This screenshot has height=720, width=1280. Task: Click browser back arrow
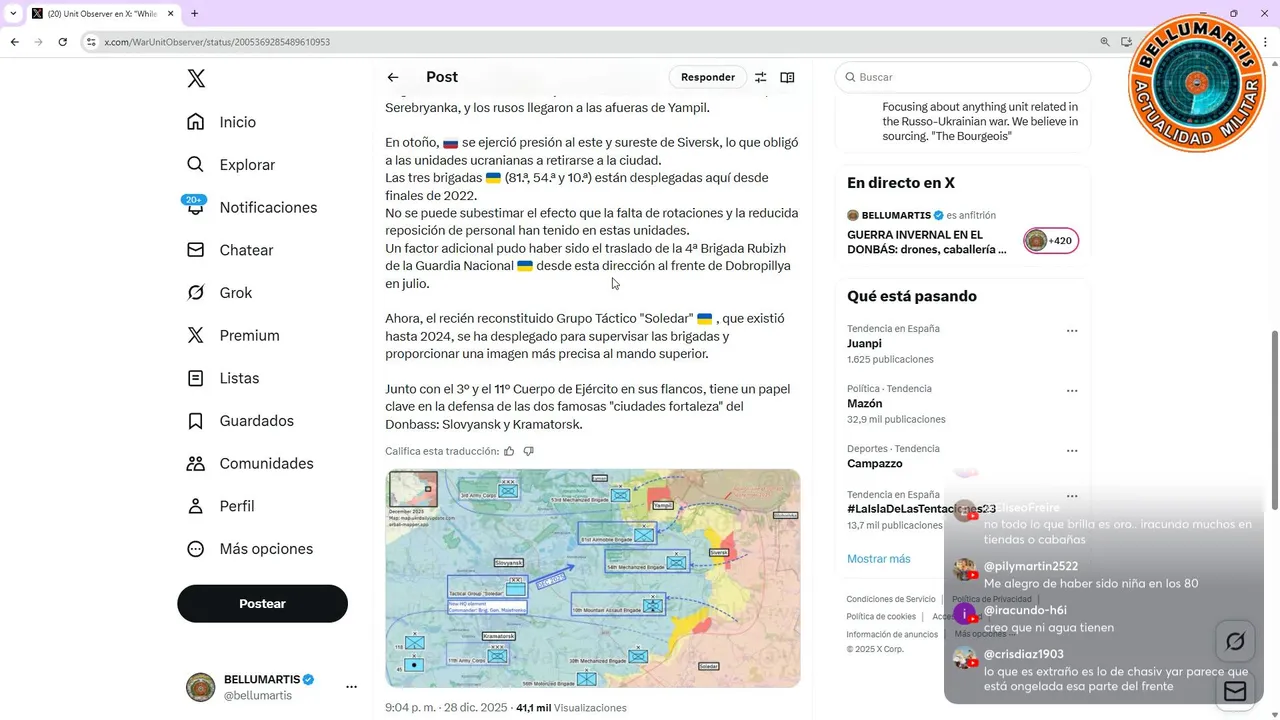[15, 42]
